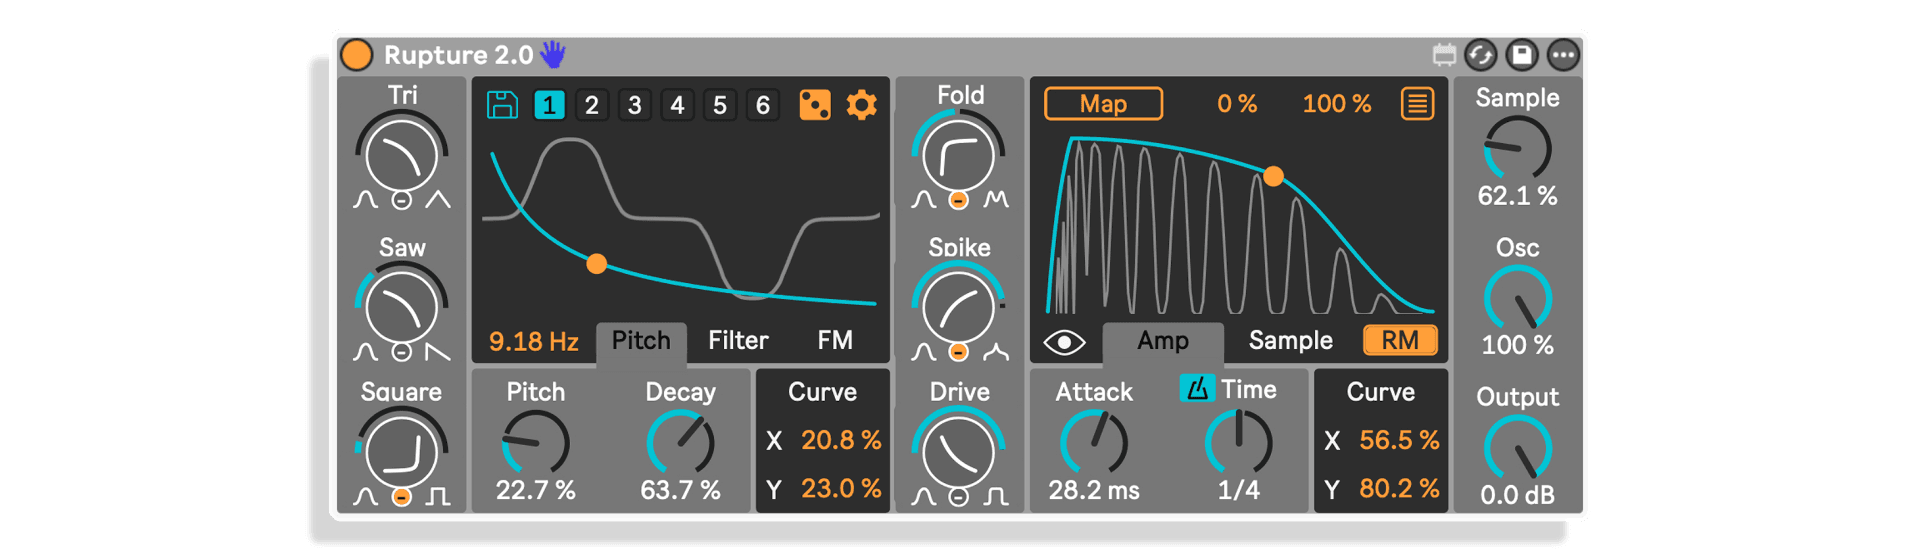The image size is (1920, 551).
Task: Click the blue hand icon beside Rupture 2.0
Action: coord(553,54)
